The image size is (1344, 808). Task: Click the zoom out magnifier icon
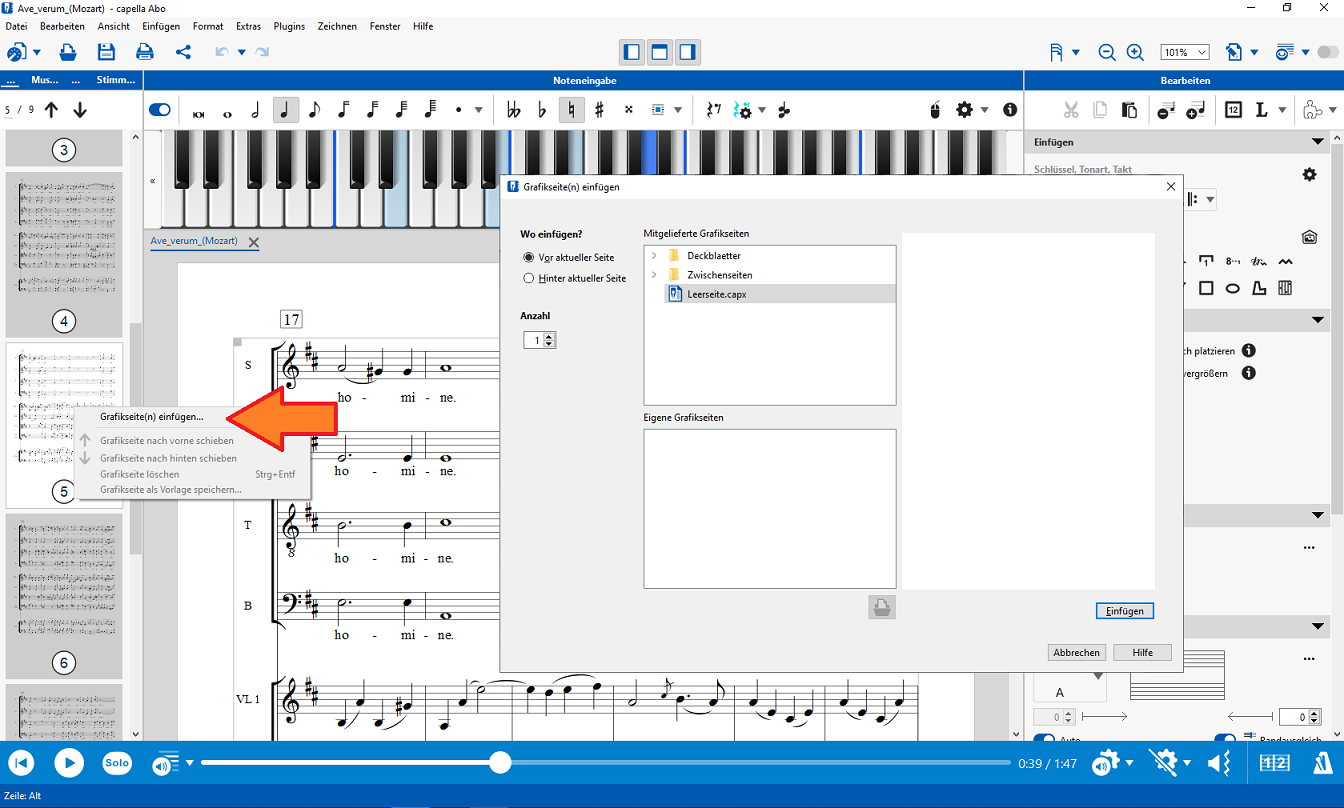pyautogui.click(x=1107, y=52)
